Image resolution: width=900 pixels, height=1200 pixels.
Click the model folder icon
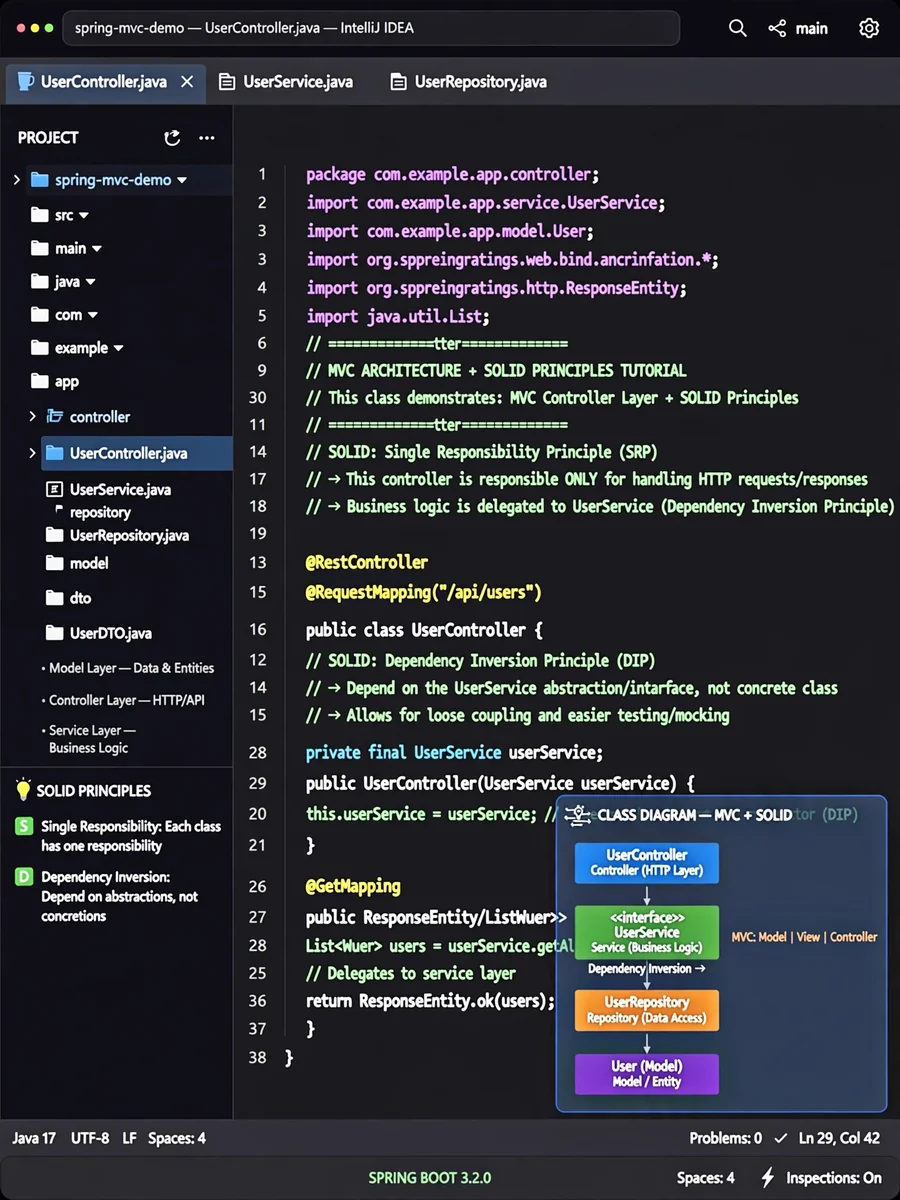pos(55,563)
